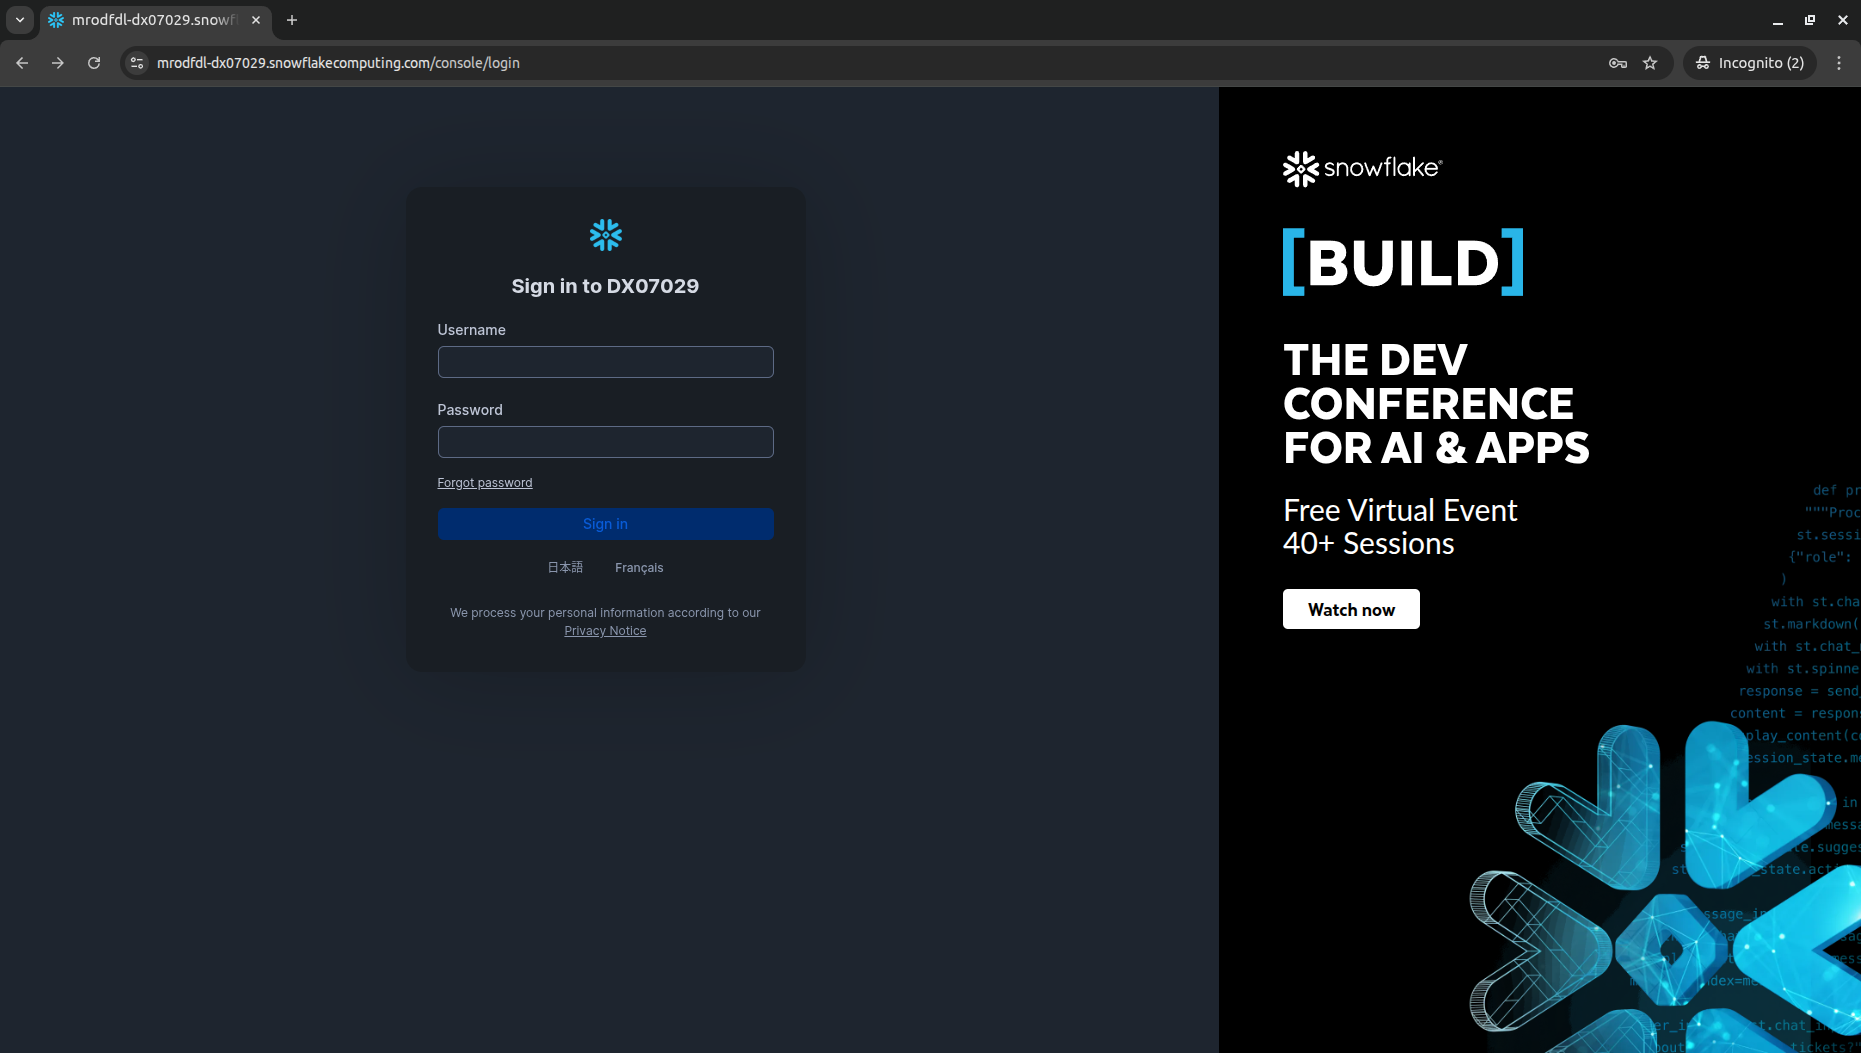Open a new browser tab
Screen dimensions: 1861x1053
(x=292, y=20)
